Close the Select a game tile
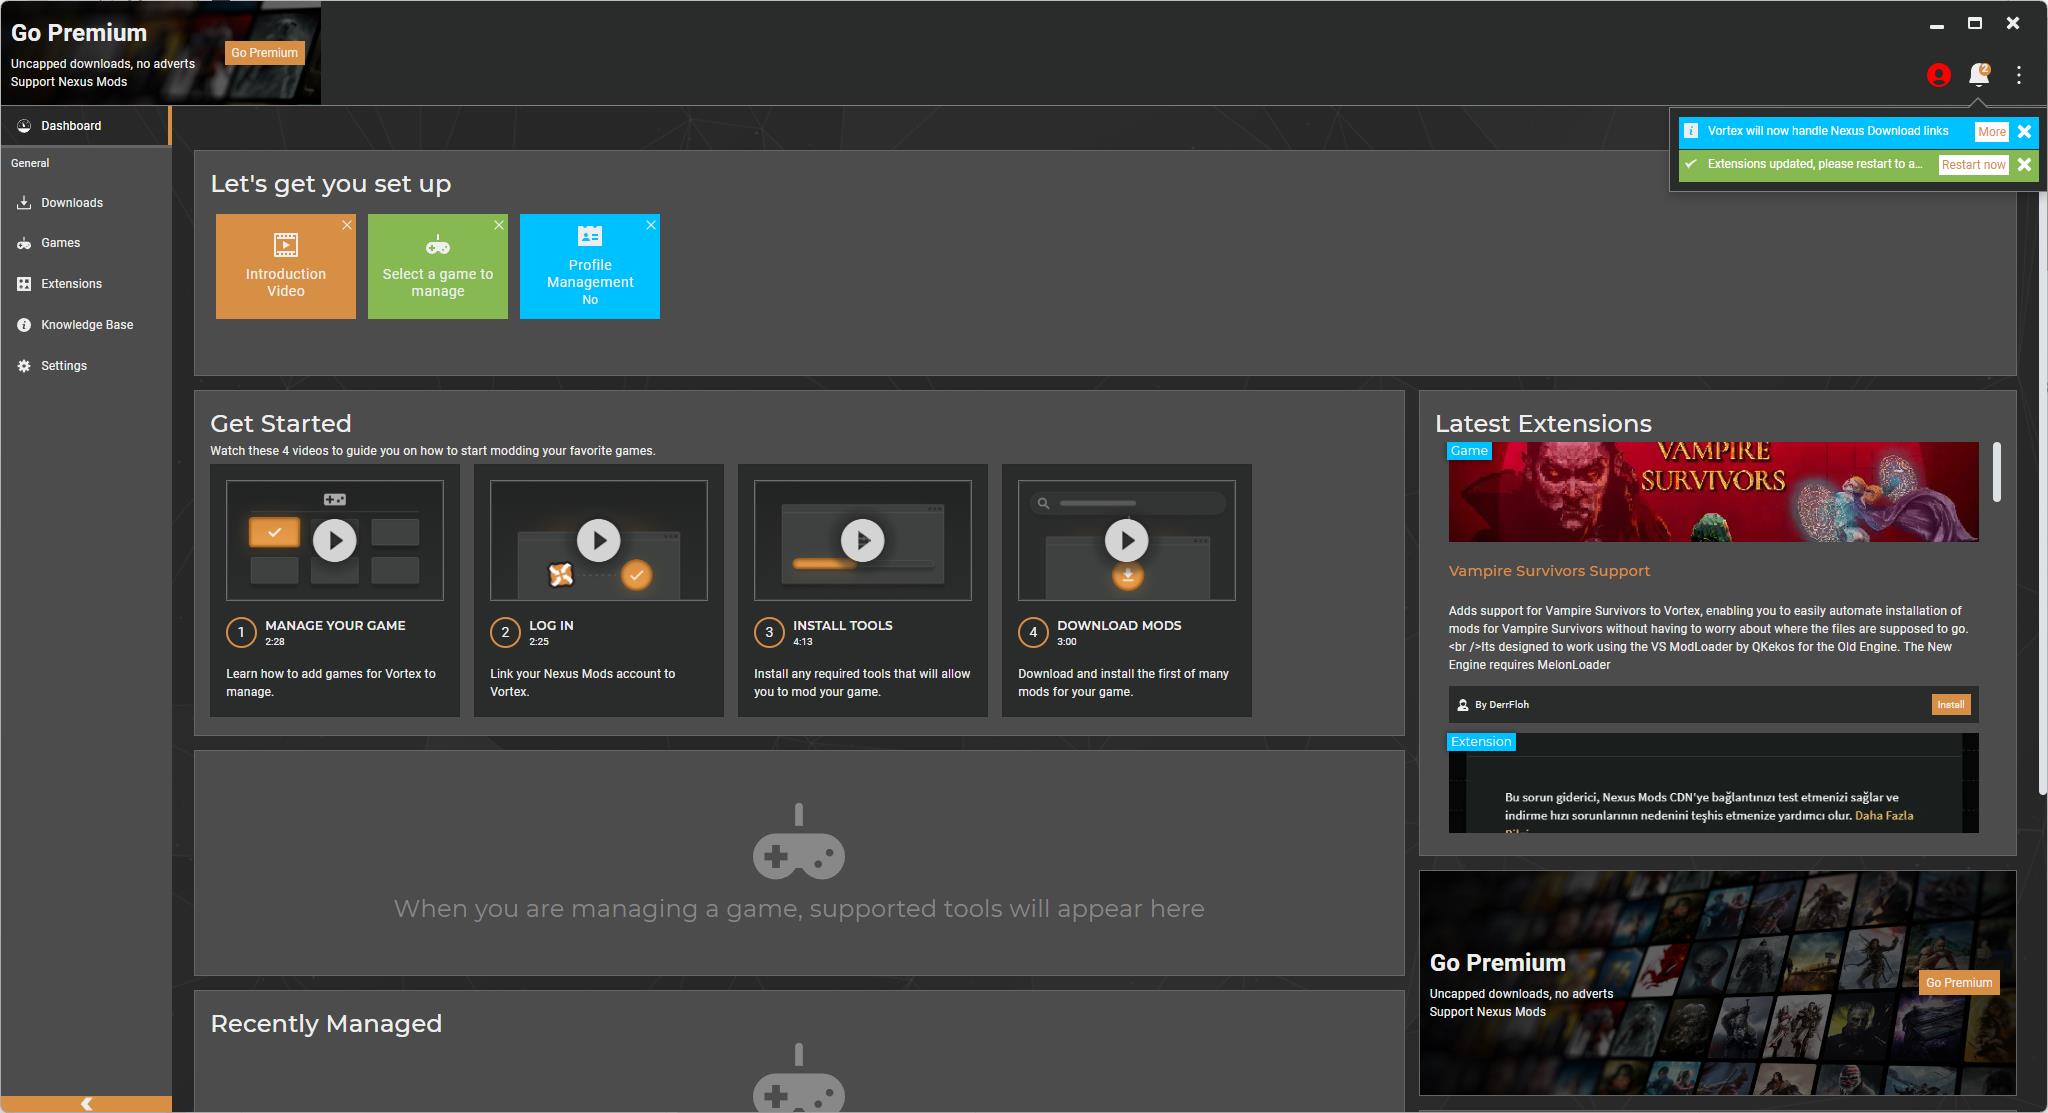Screen dimensions: 2048x1113 [x=499, y=225]
